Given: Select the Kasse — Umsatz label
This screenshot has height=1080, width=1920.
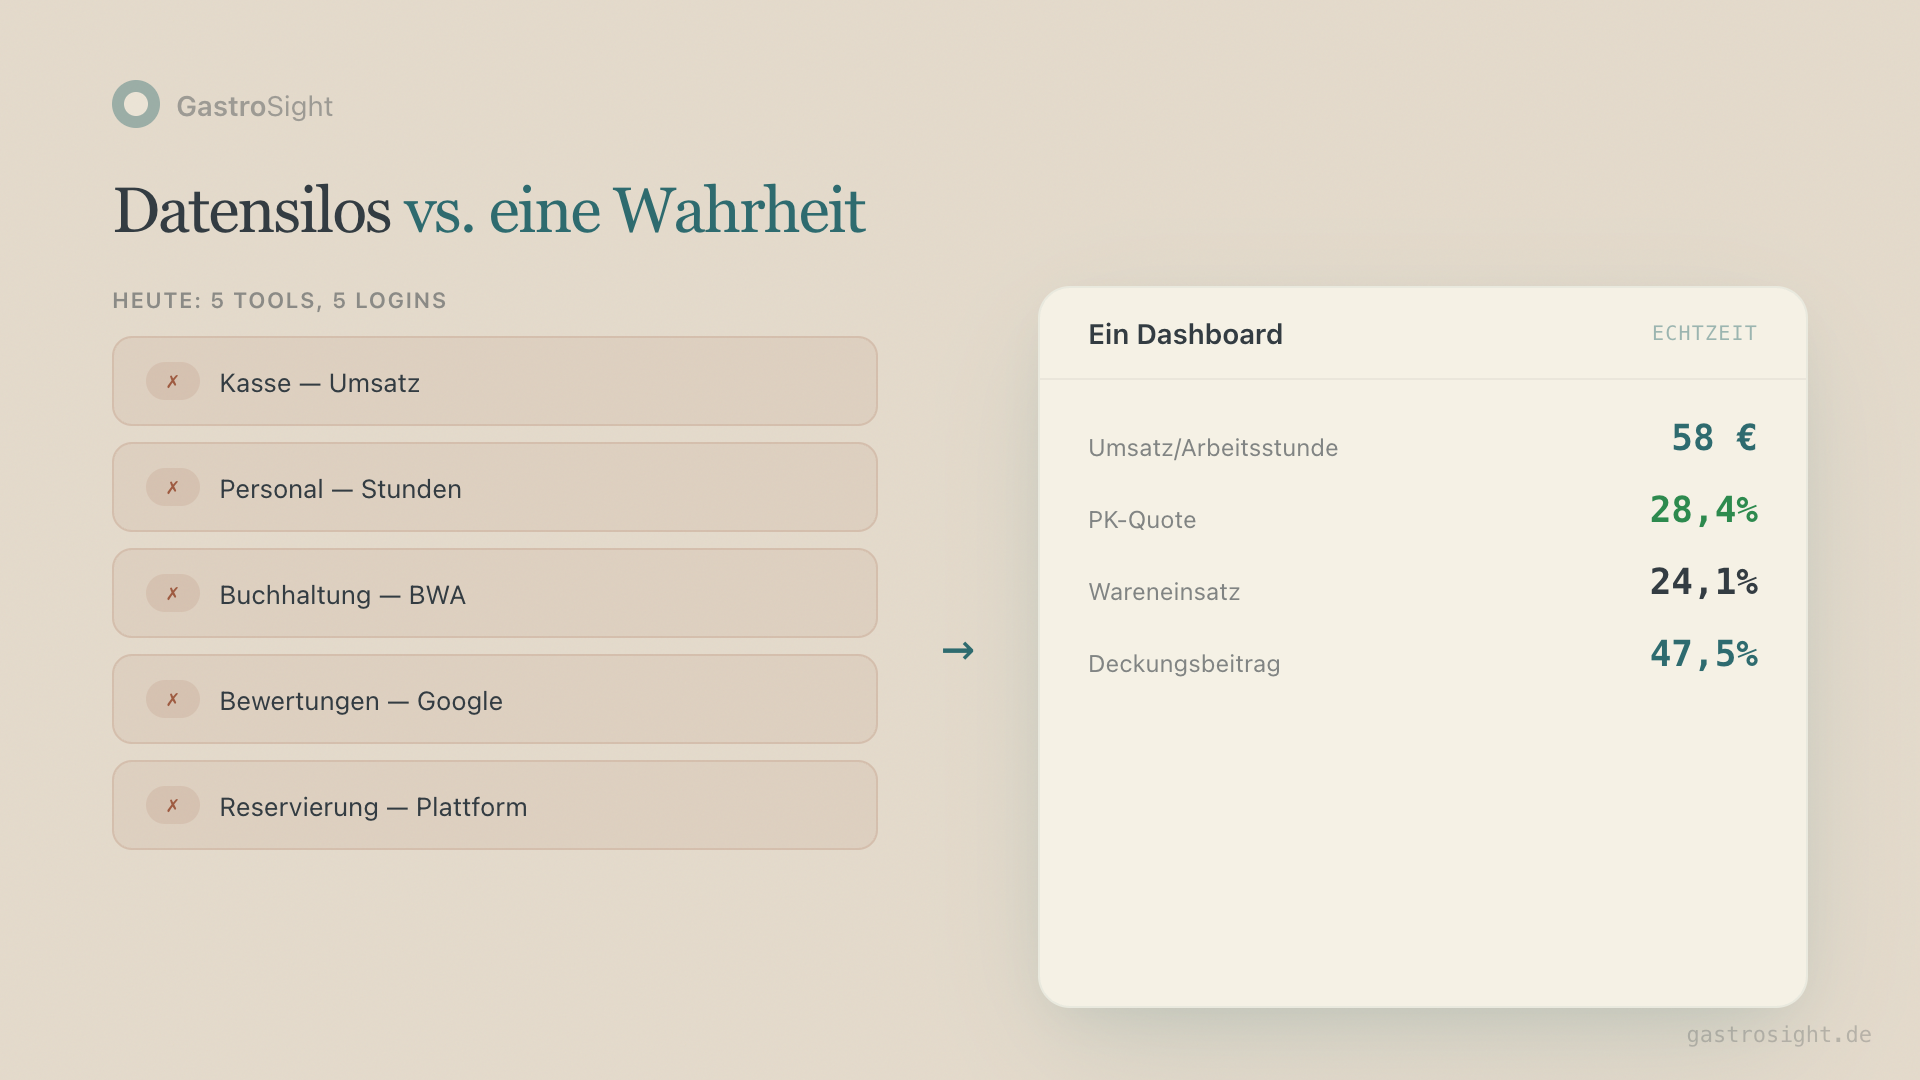Looking at the screenshot, I should point(319,383).
